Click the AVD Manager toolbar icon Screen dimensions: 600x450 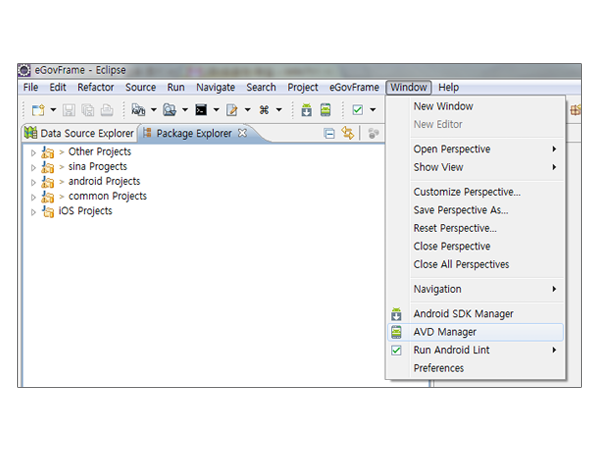pos(326,110)
